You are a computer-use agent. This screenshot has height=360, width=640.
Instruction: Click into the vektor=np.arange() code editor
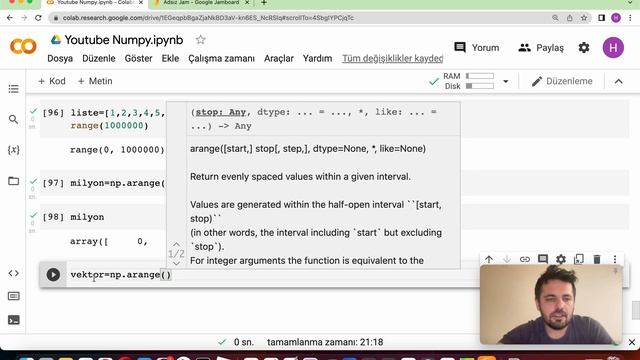273,275
